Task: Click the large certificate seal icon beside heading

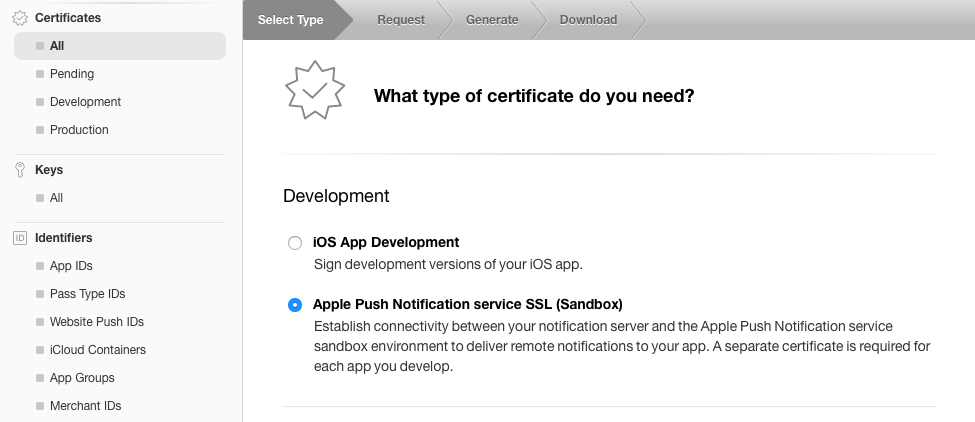Action: (x=315, y=90)
